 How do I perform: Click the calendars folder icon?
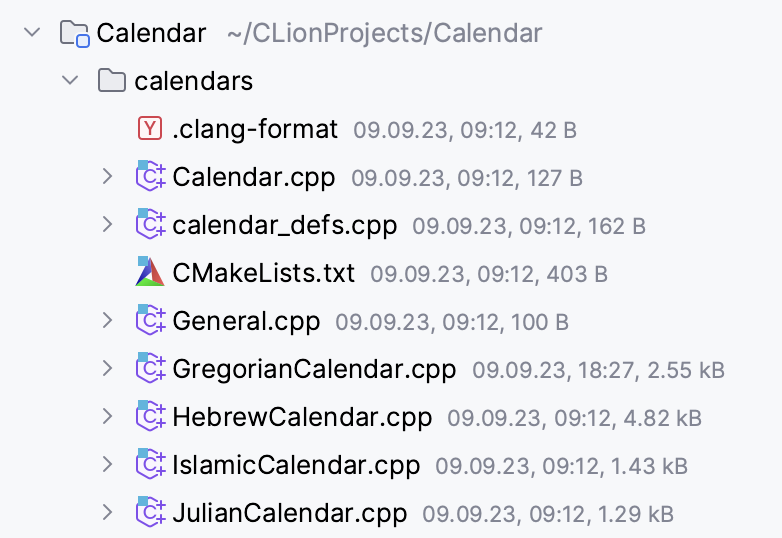coord(111,81)
